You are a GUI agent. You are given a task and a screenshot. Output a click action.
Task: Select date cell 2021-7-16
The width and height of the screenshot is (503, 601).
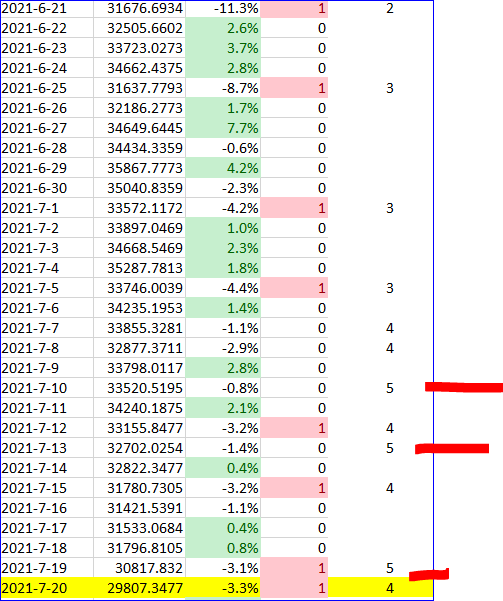[47, 508]
